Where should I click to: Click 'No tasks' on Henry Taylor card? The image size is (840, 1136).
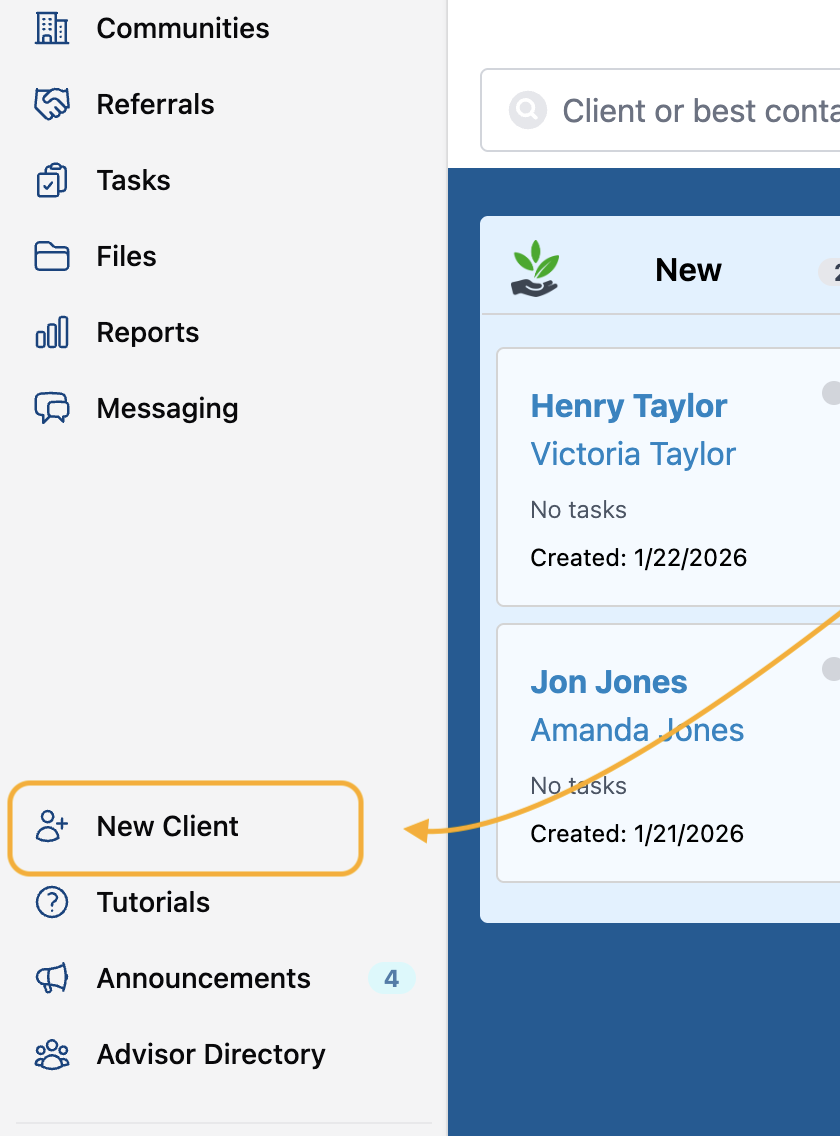[578, 510]
